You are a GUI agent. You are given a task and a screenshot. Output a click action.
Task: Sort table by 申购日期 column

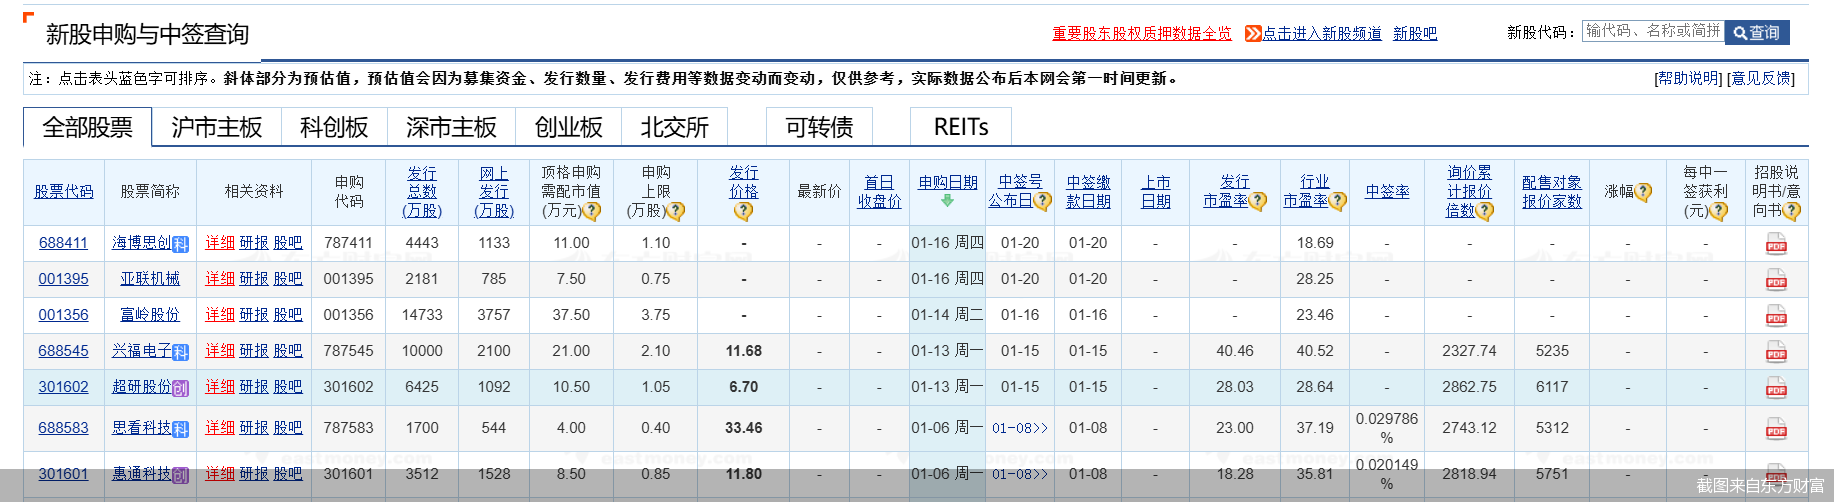pyautogui.click(x=947, y=183)
